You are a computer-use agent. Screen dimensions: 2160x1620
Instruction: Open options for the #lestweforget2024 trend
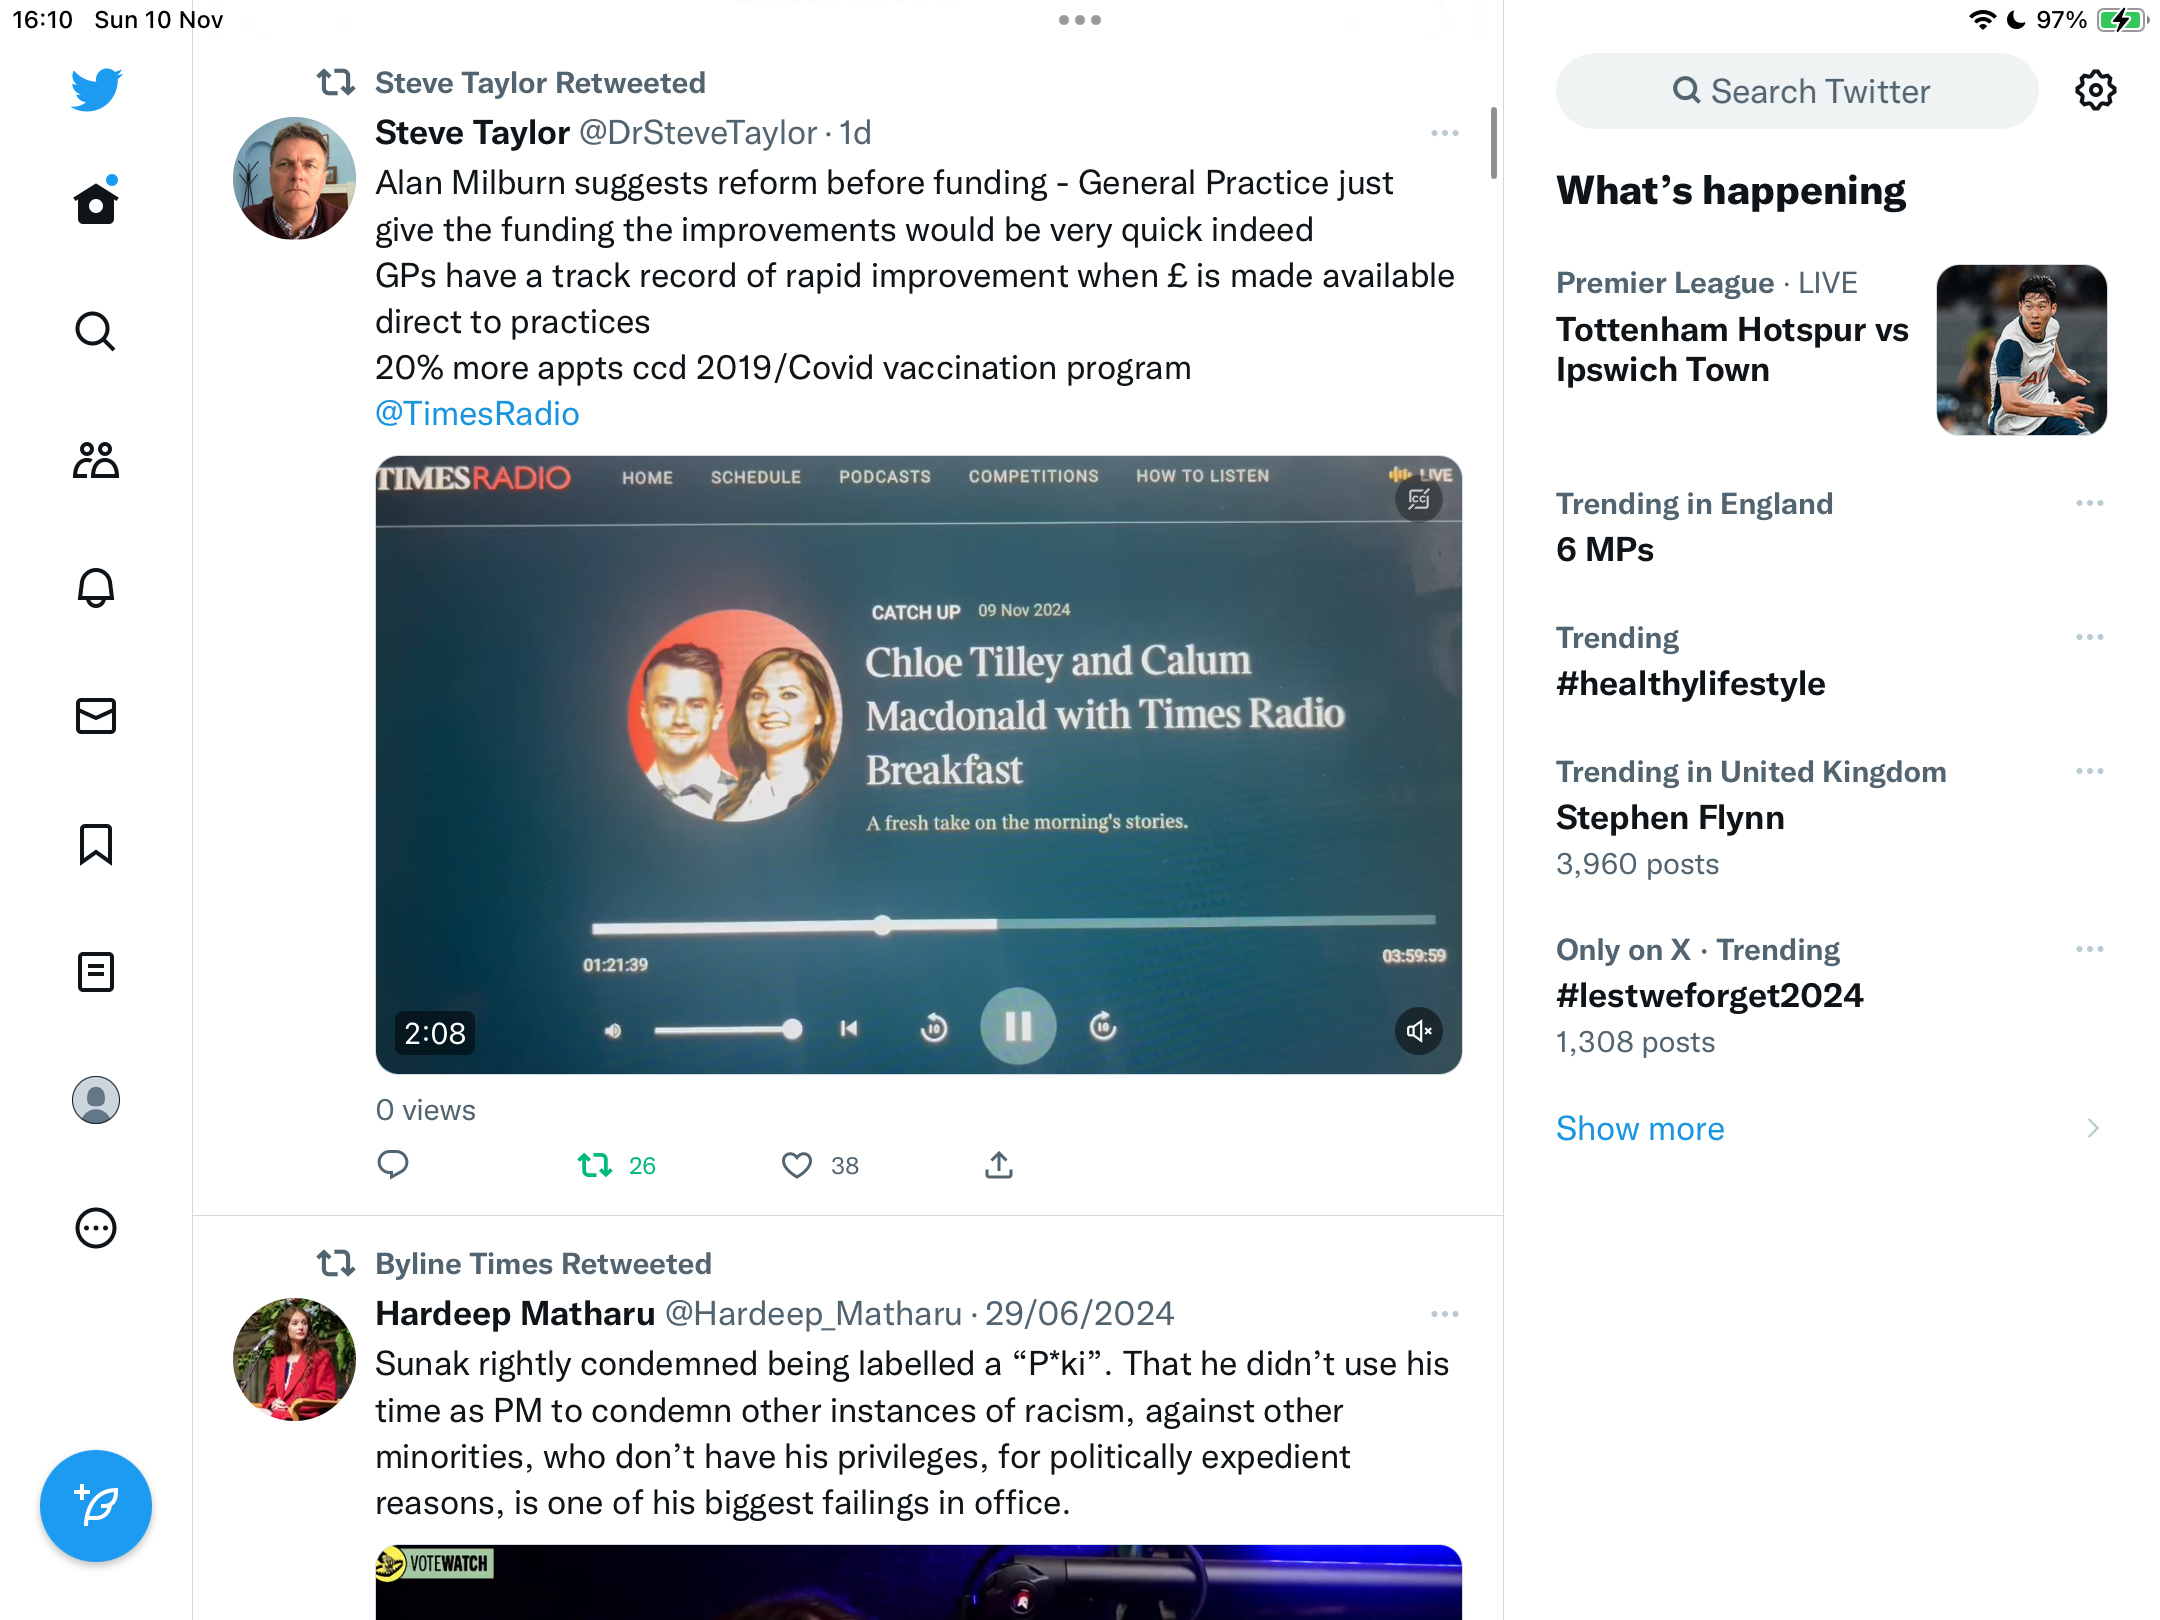pos(2090,949)
